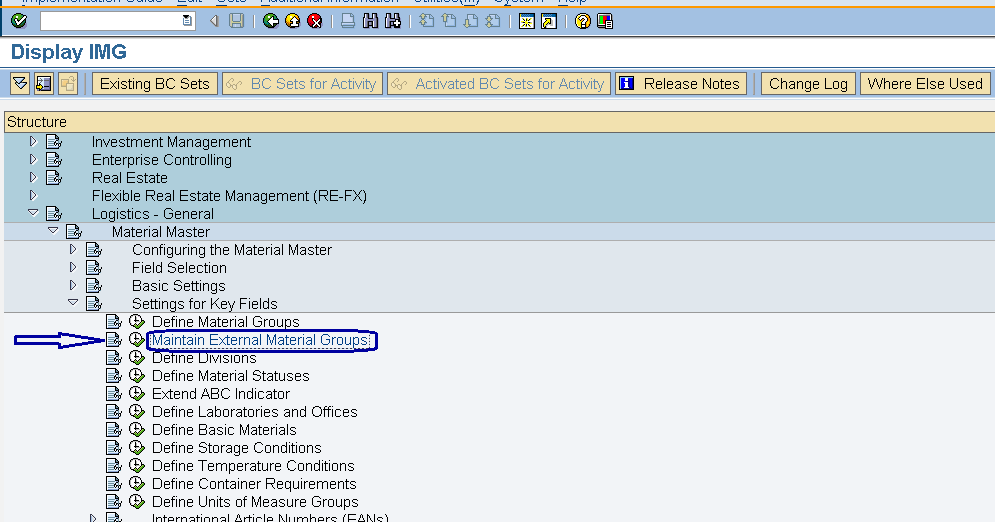Run the execute icon for Define Laboratories and Offices
Viewport: 995px width, 522px height.
136,412
